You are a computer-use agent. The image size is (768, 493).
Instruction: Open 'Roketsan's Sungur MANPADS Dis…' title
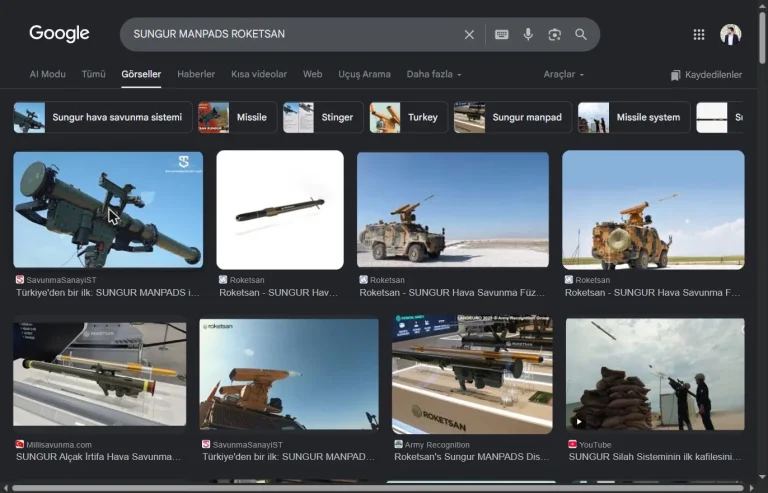pyautogui.click(x=472, y=457)
